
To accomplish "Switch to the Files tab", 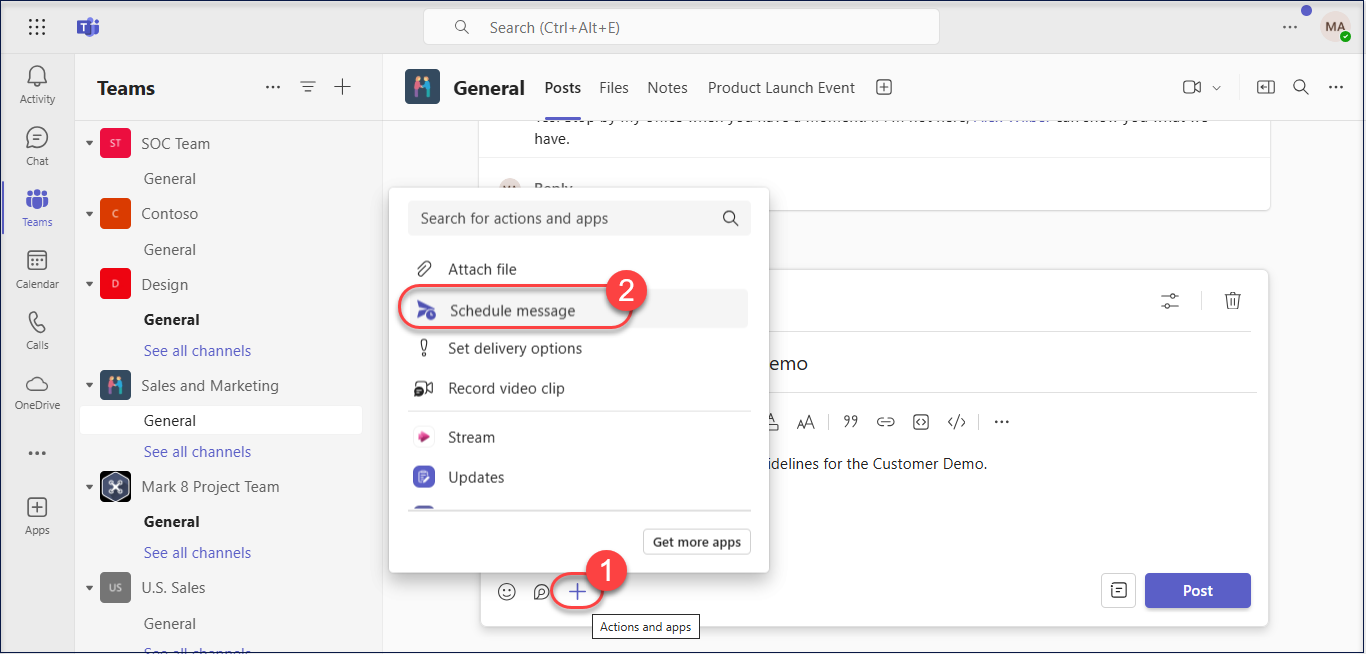I will tap(614, 88).
